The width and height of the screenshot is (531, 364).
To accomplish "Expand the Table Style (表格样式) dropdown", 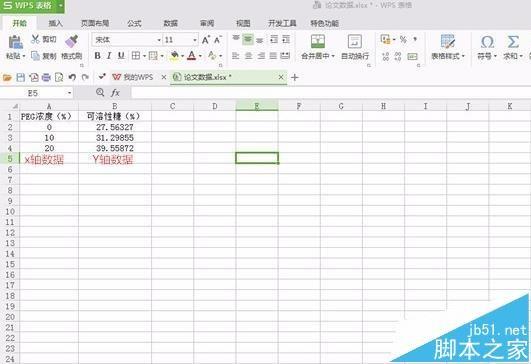I will [463, 56].
